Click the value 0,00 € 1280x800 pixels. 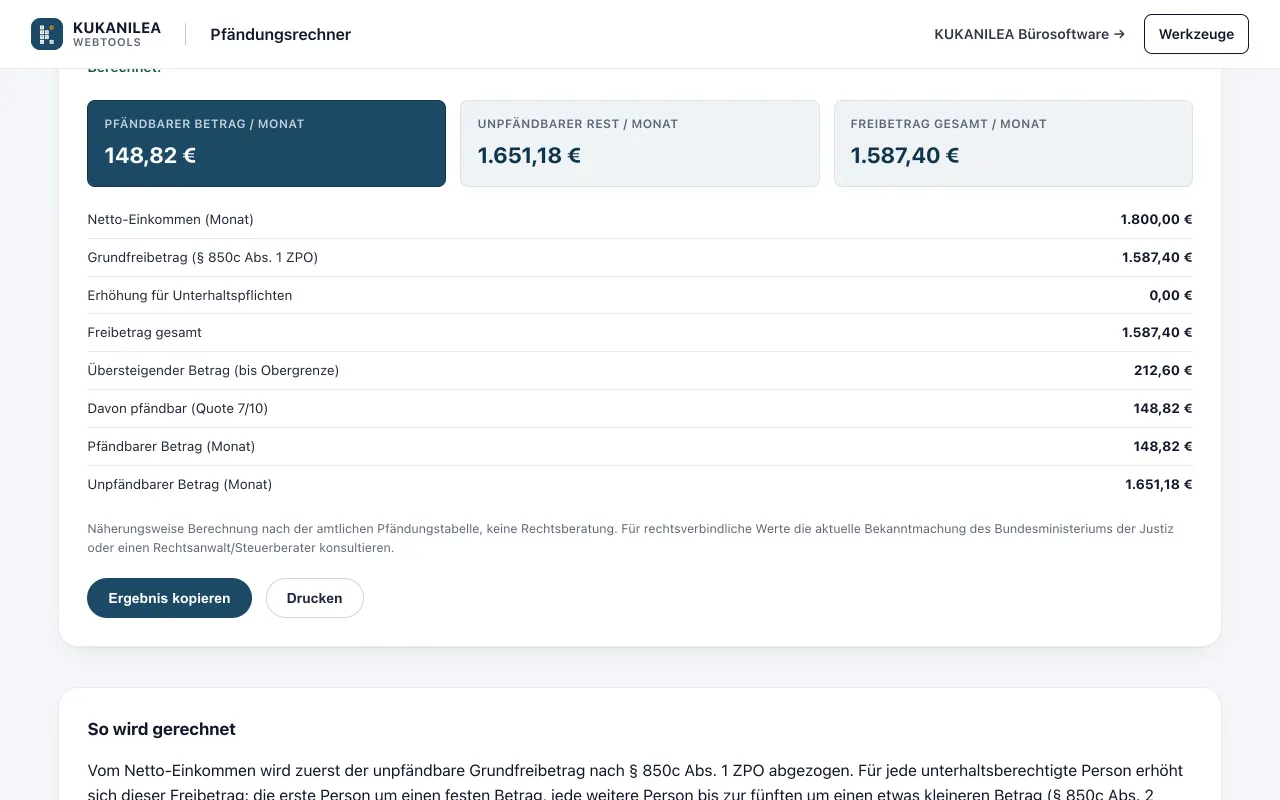coord(1170,295)
